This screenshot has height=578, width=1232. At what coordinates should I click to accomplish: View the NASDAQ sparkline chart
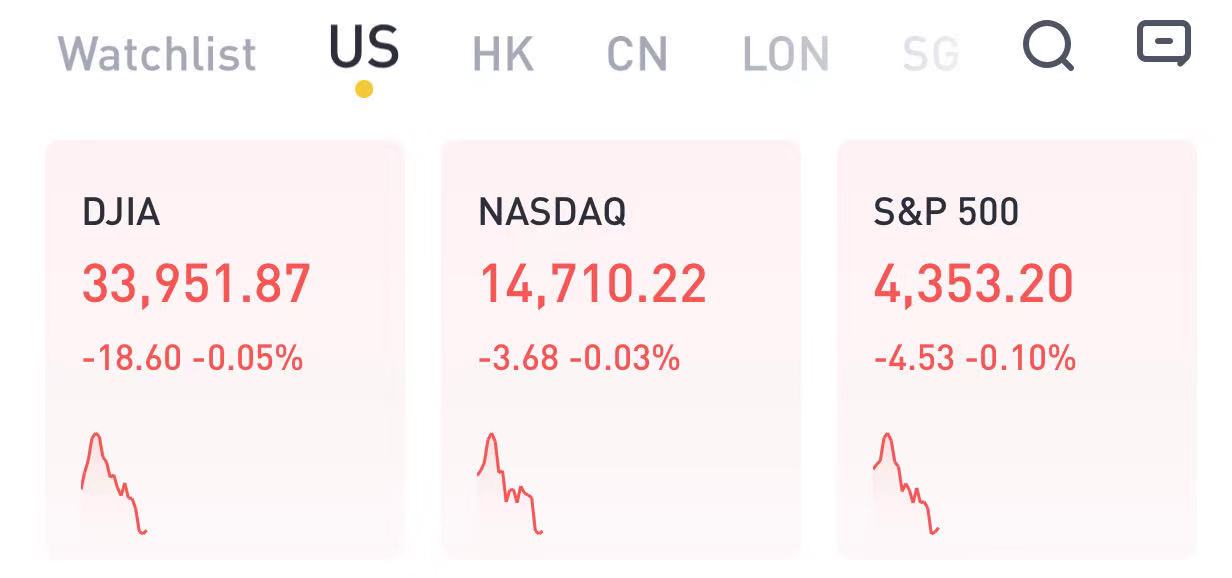(509, 483)
